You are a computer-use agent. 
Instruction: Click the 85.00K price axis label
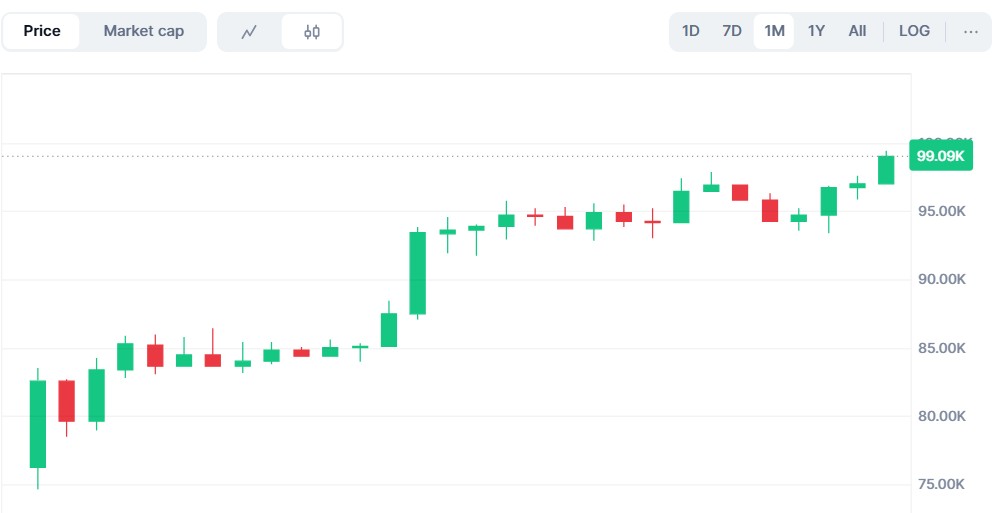(x=941, y=348)
